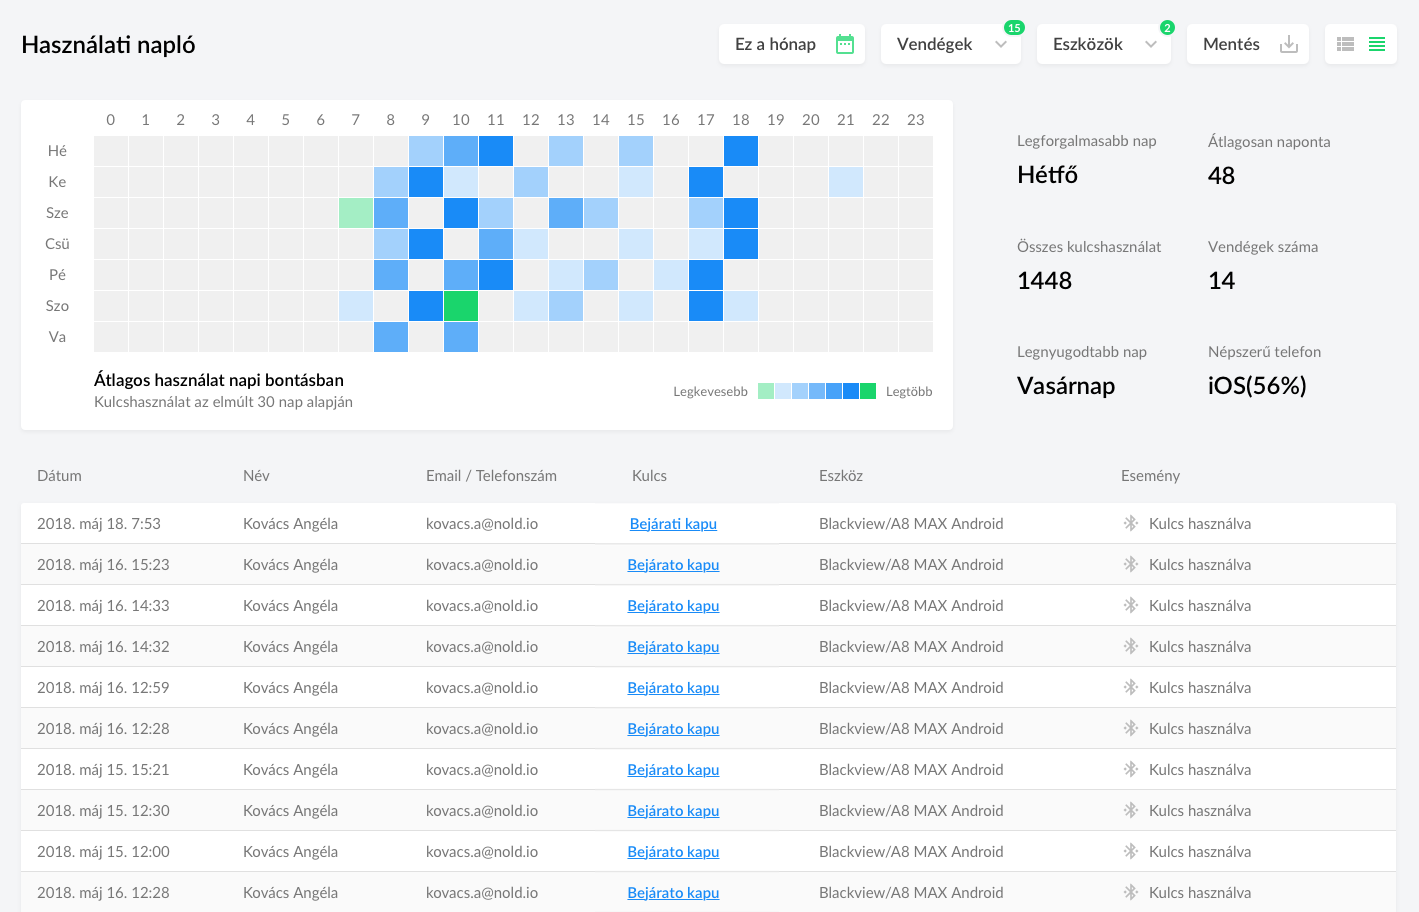Click Bluetooth icon in máj 16. 12:59 row

pyautogui.click(x=1131, y=687)
